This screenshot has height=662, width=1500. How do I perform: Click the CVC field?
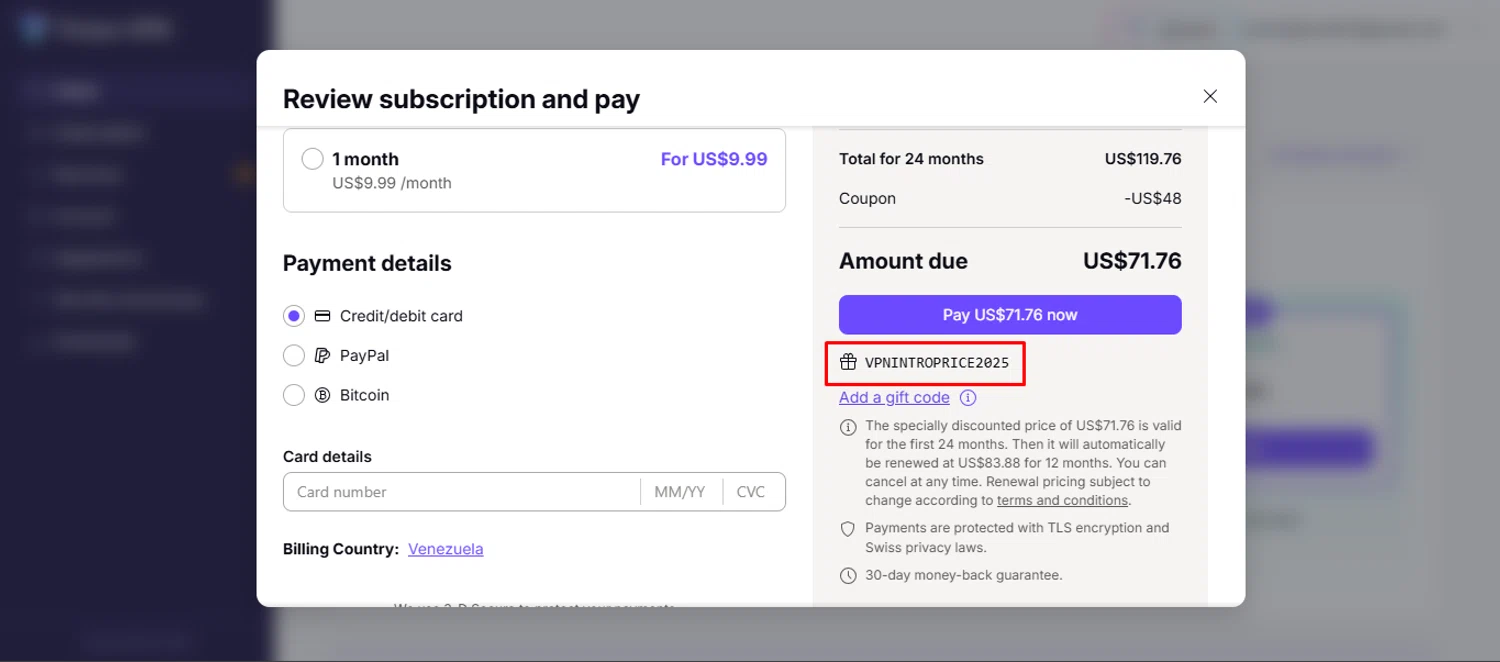pyautogui.click(x=751, y=492)
